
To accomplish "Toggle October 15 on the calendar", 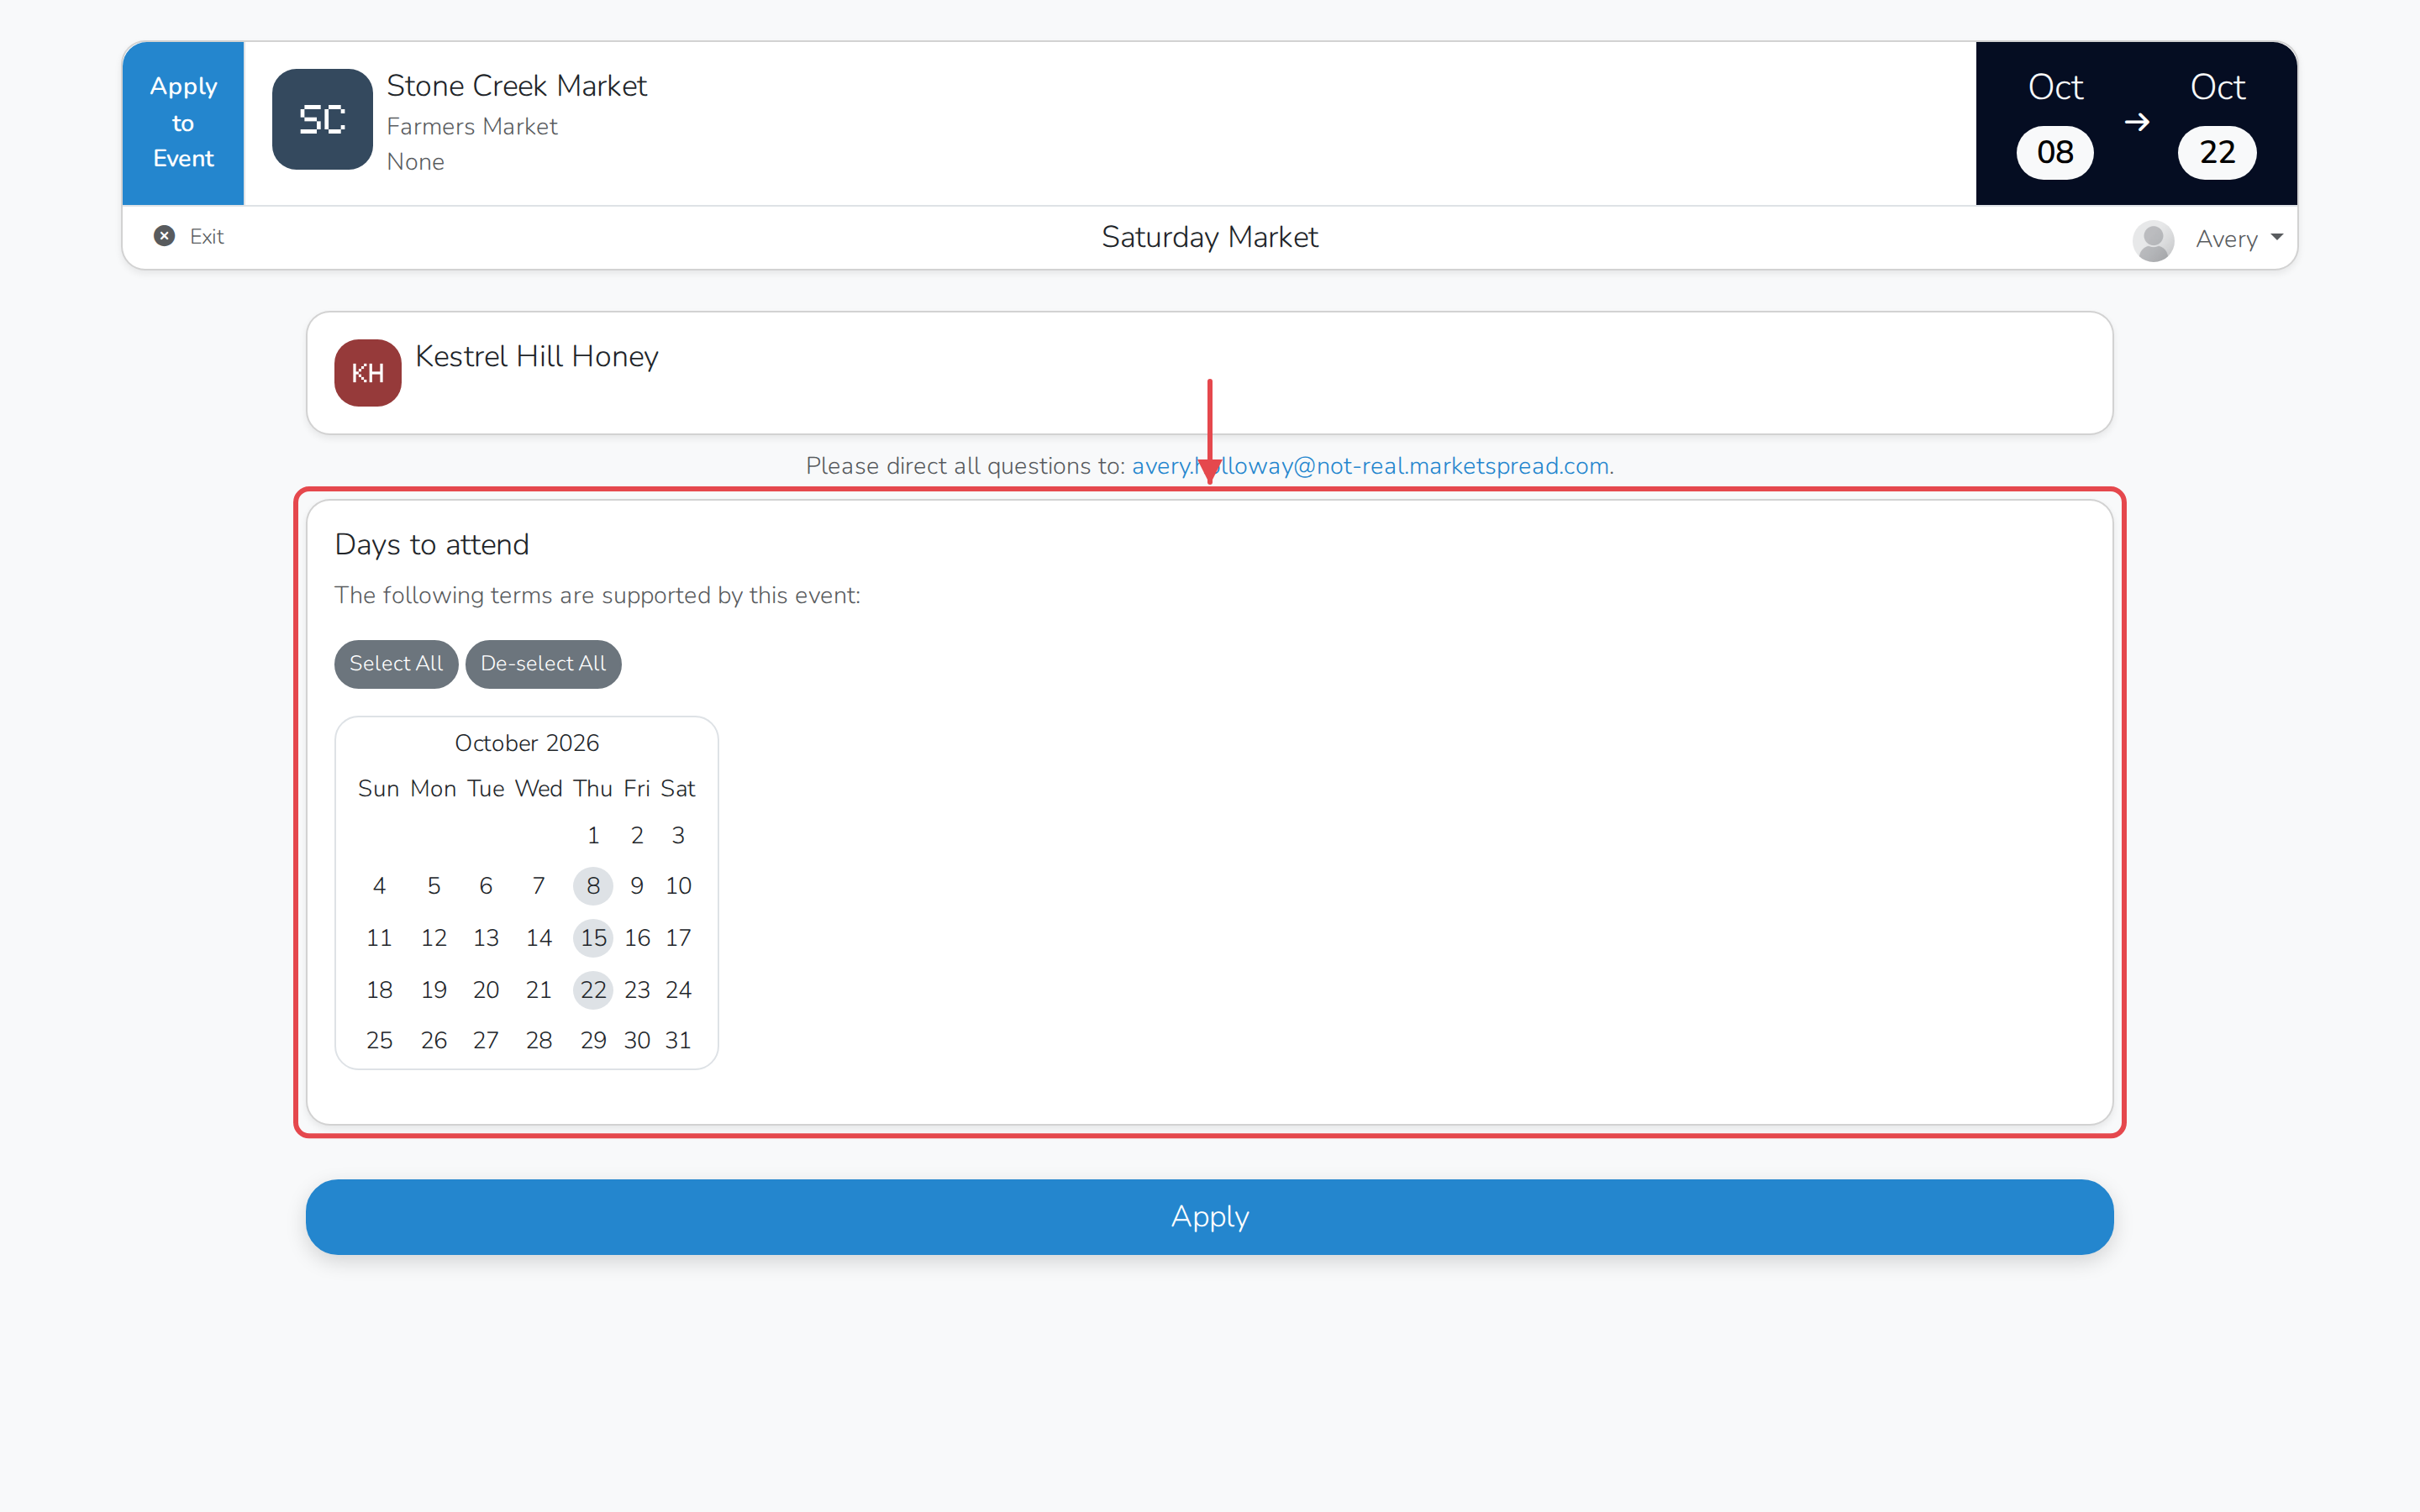I will (x=593, y=938).
